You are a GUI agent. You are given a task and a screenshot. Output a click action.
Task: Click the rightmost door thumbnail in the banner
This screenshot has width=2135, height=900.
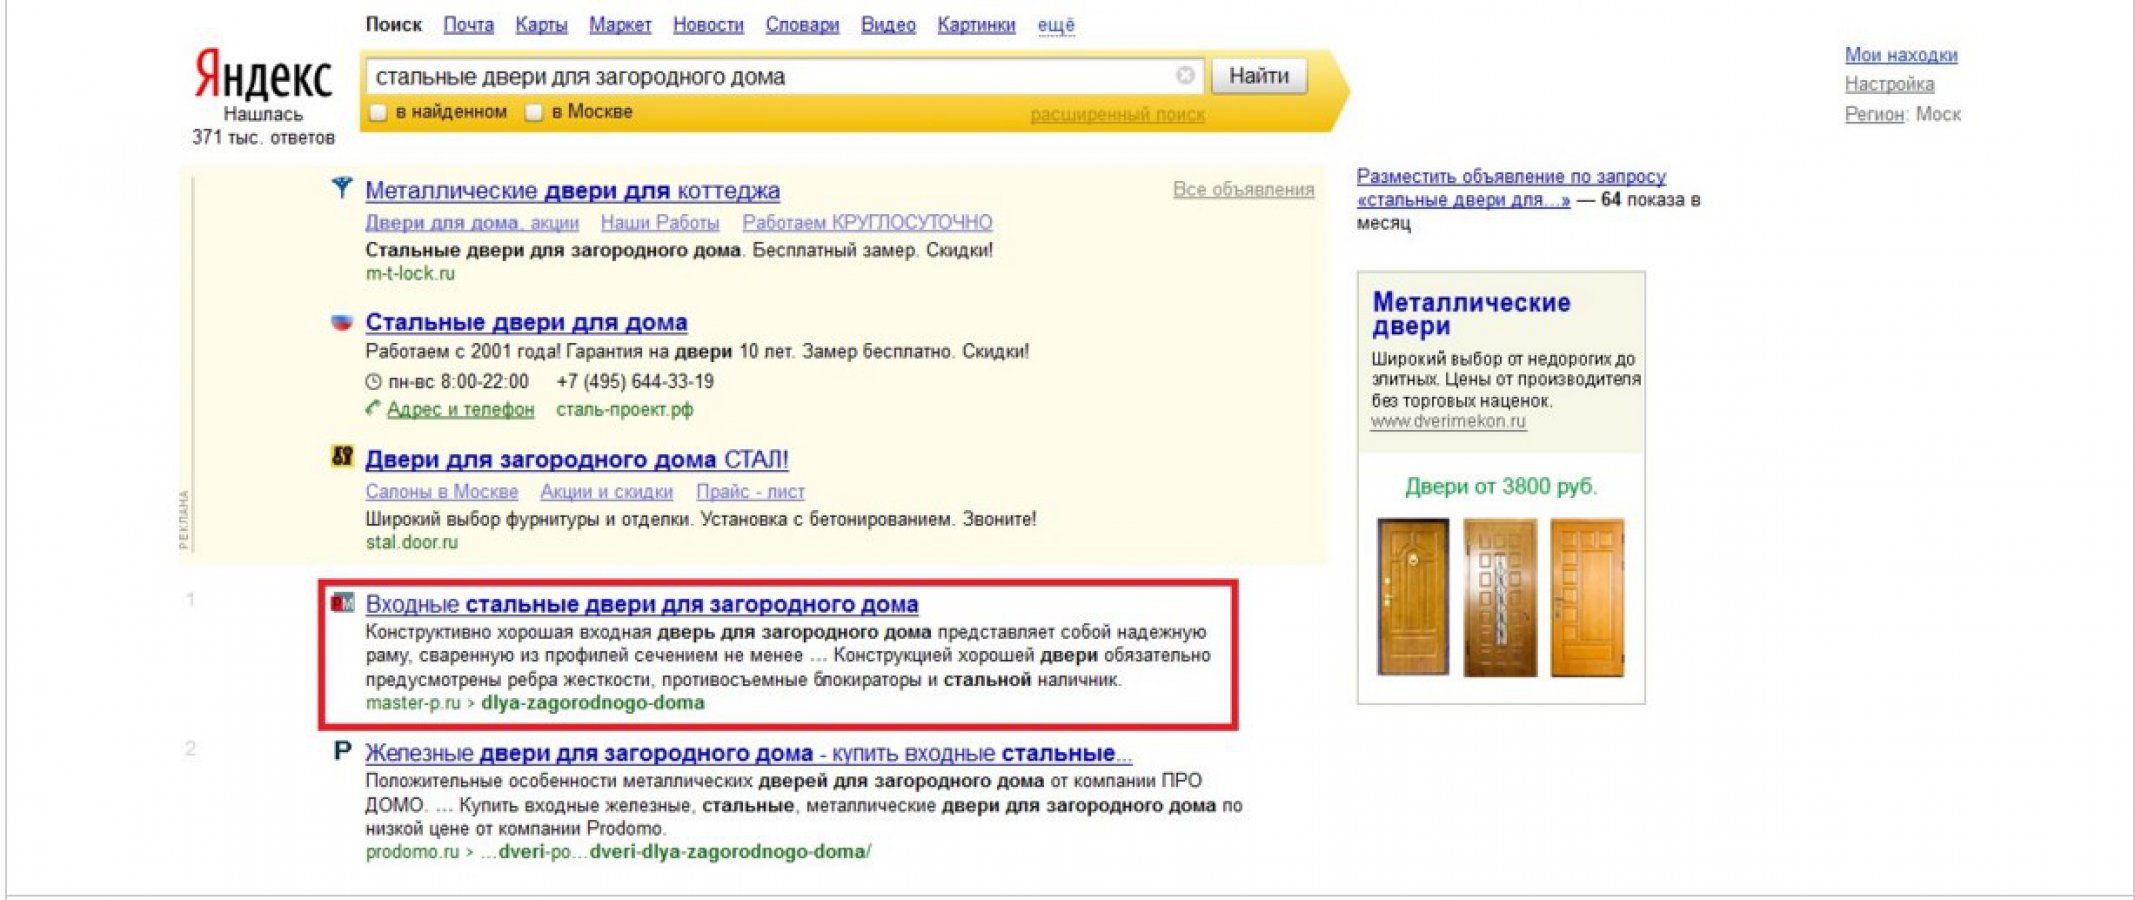[1587, 597]
